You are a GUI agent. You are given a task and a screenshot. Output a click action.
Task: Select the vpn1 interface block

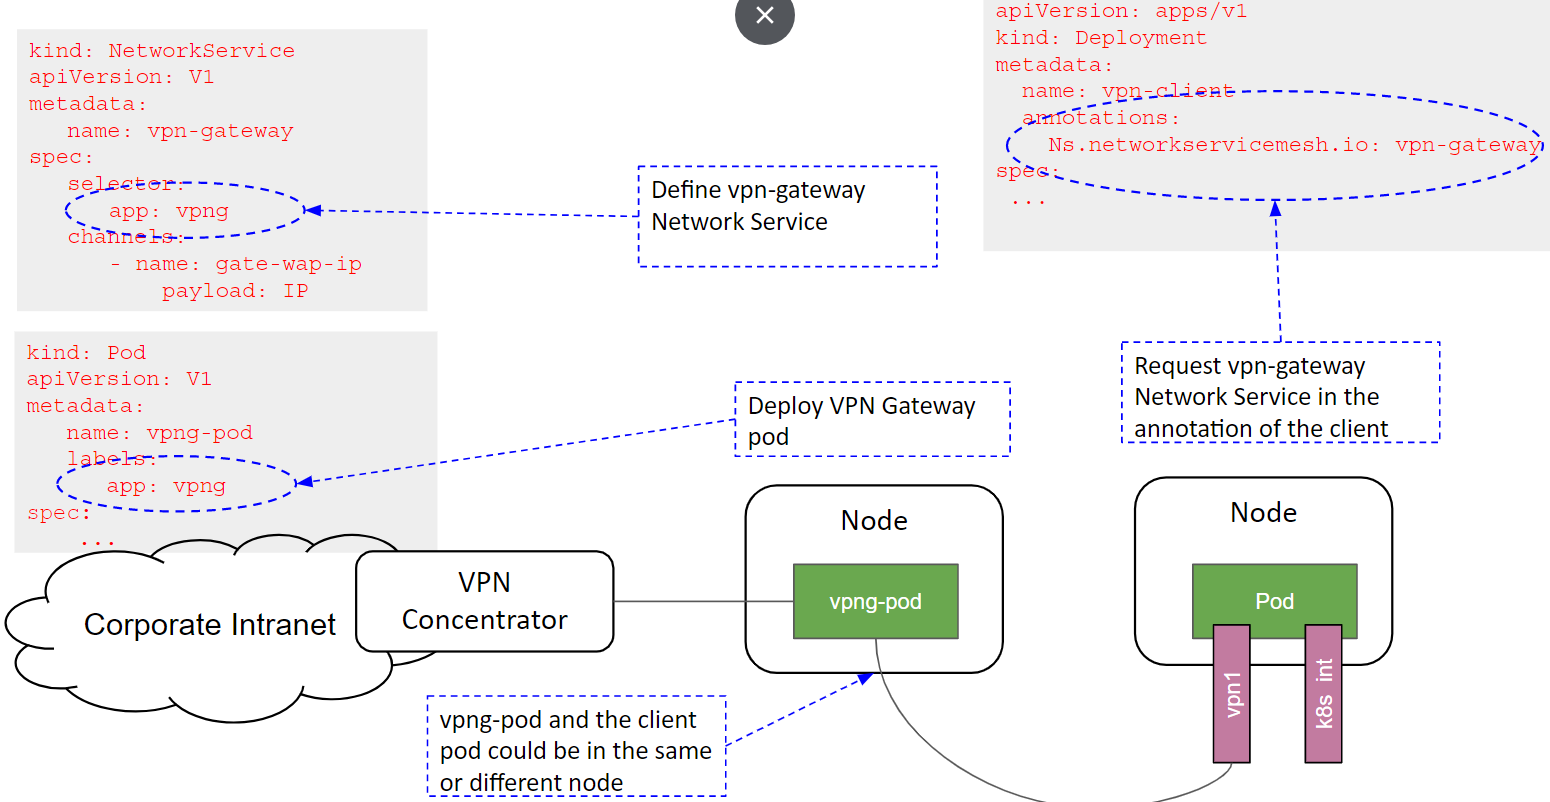click(x=1232, y=693)
